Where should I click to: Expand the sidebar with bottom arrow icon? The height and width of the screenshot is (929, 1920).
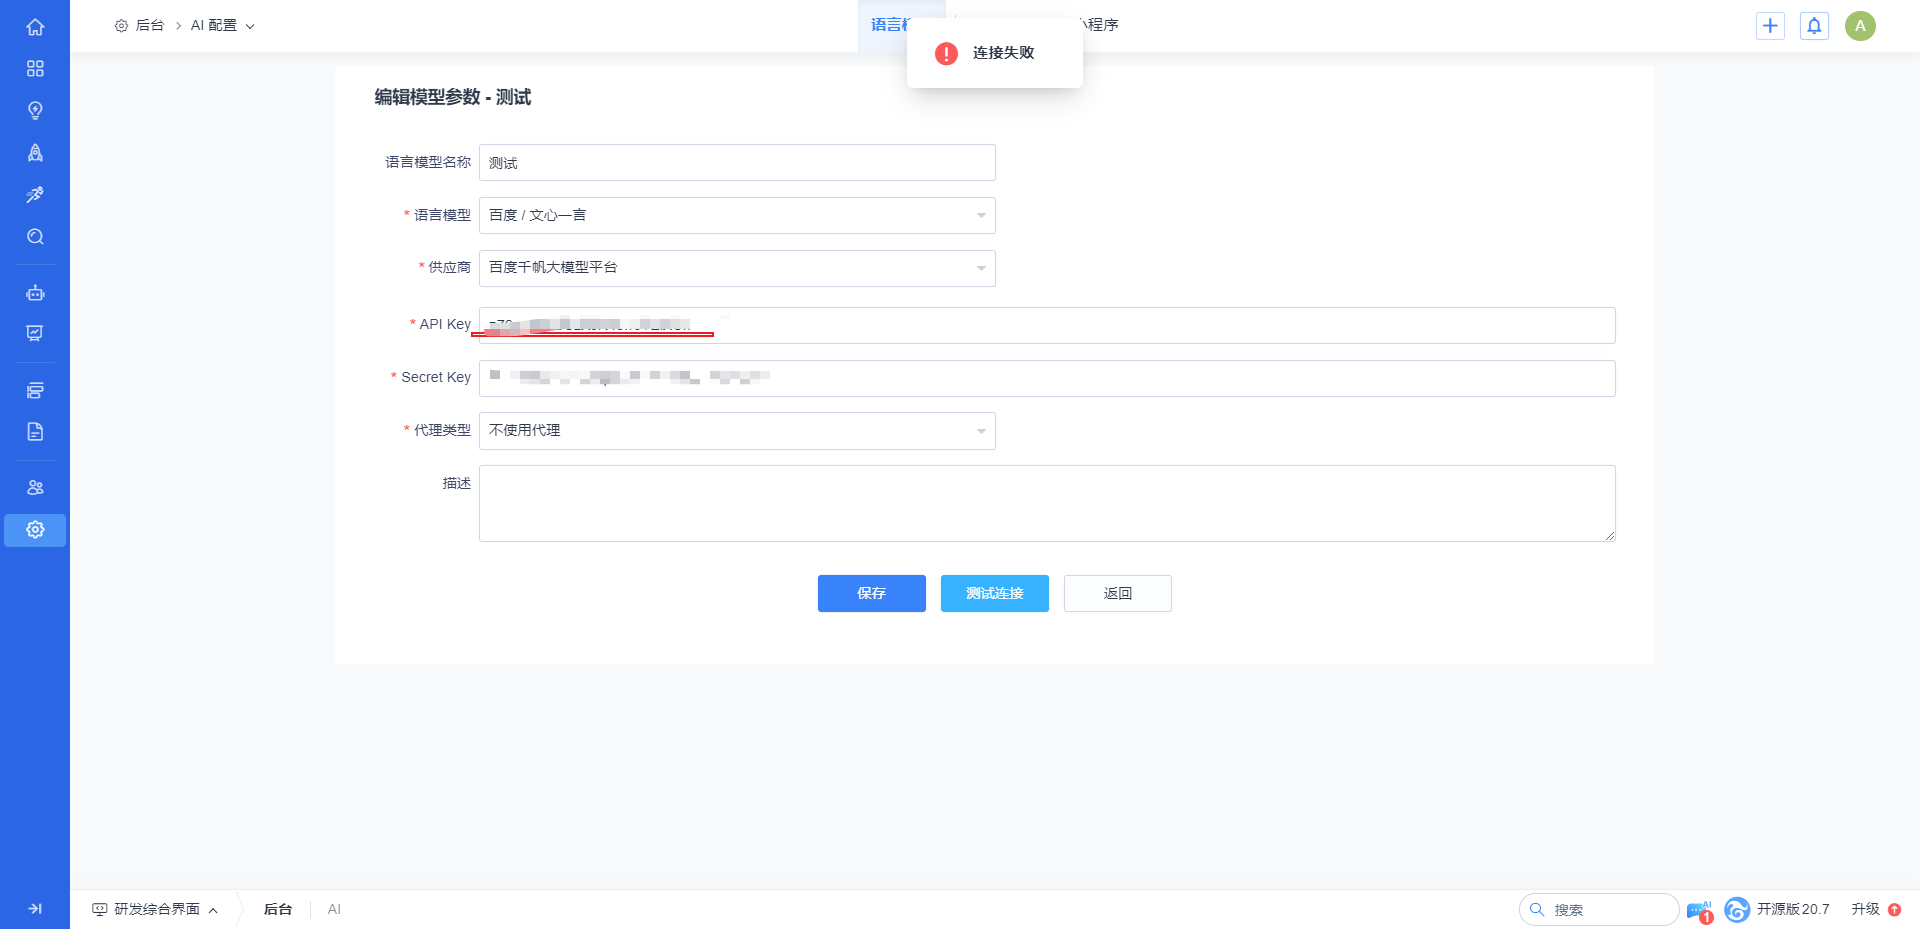pyautogui.click(x=35, y=909)
